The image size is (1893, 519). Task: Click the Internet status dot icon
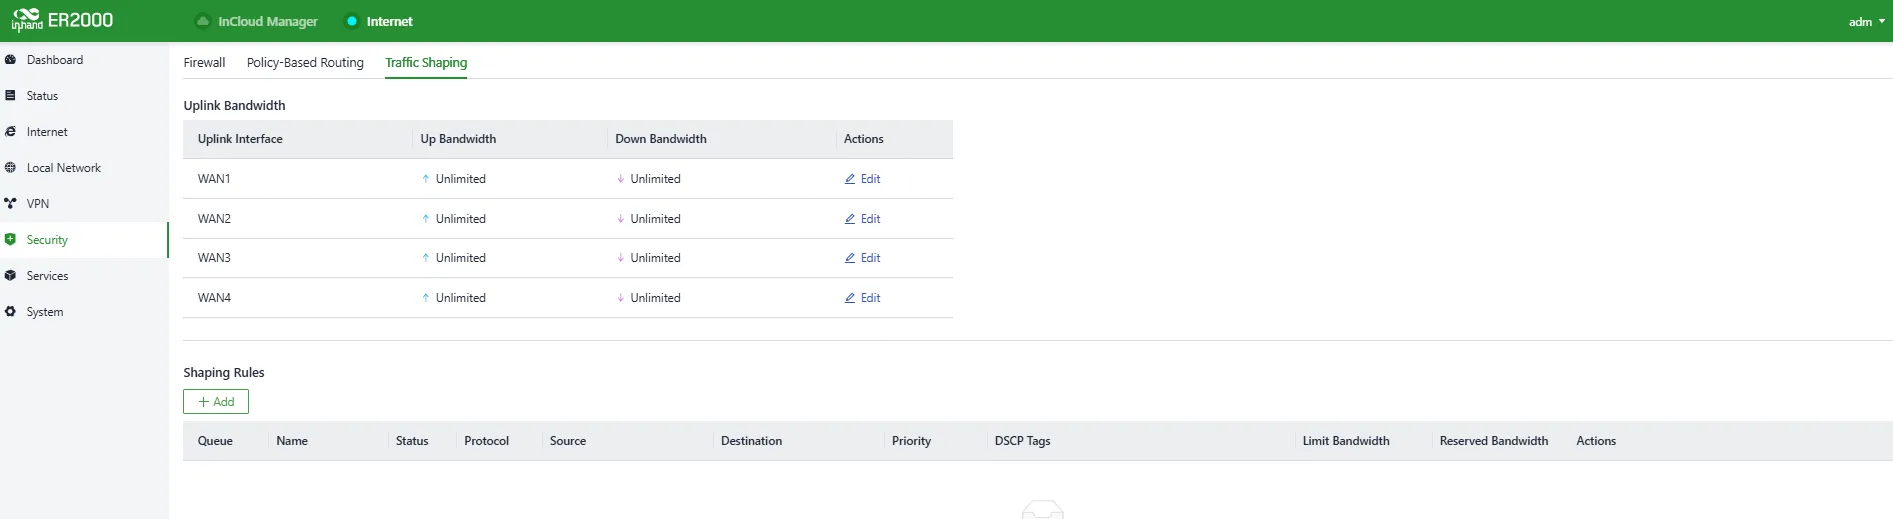click(352, 21)
